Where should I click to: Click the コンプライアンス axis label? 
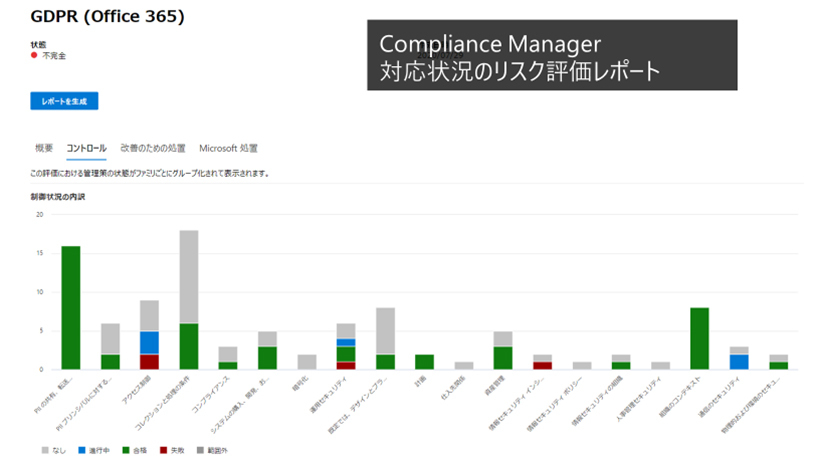(x=210, y=395)
